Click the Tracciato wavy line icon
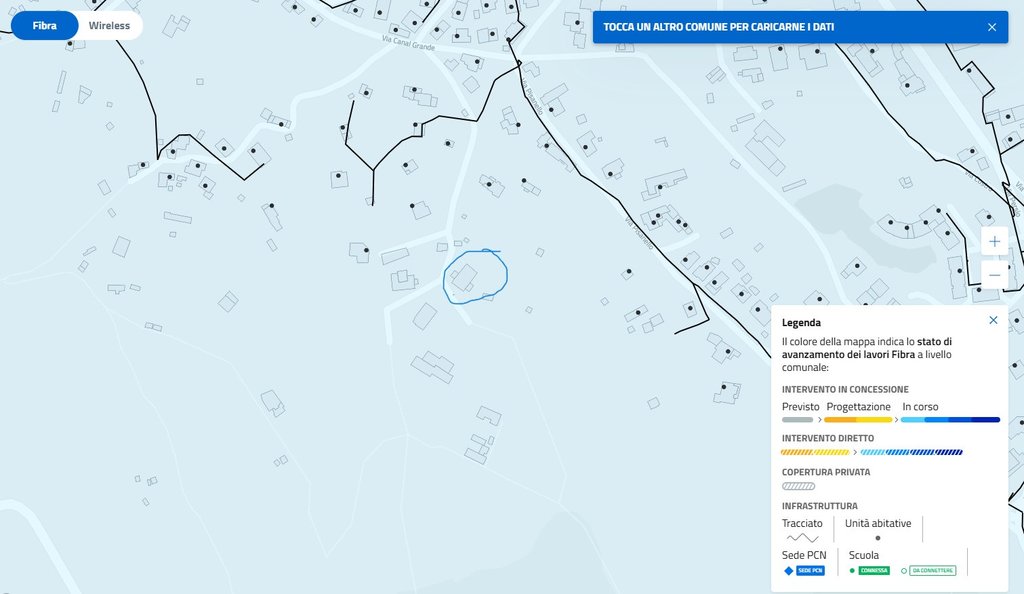The image size is (1024, 594). point(802,538)
